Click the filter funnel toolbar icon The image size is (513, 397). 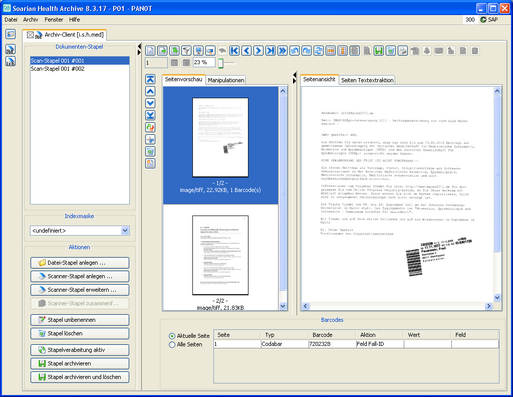pyautogui.click(x=186, y=51)
